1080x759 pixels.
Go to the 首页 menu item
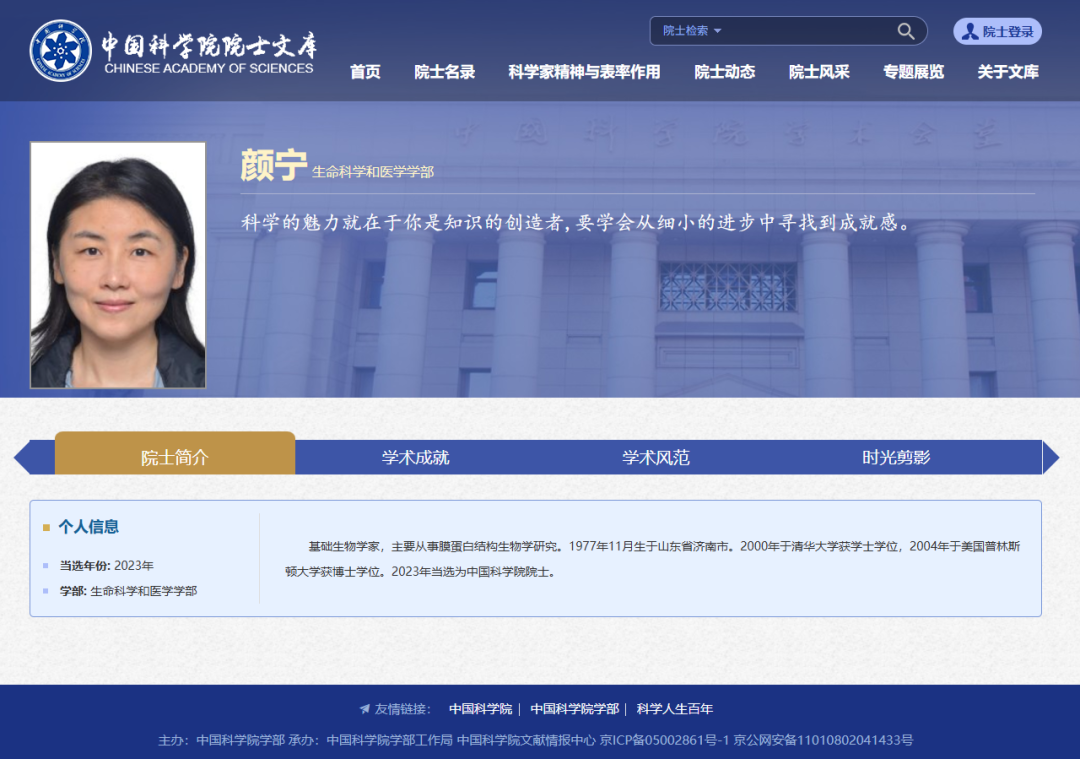(x=365, y=72)
